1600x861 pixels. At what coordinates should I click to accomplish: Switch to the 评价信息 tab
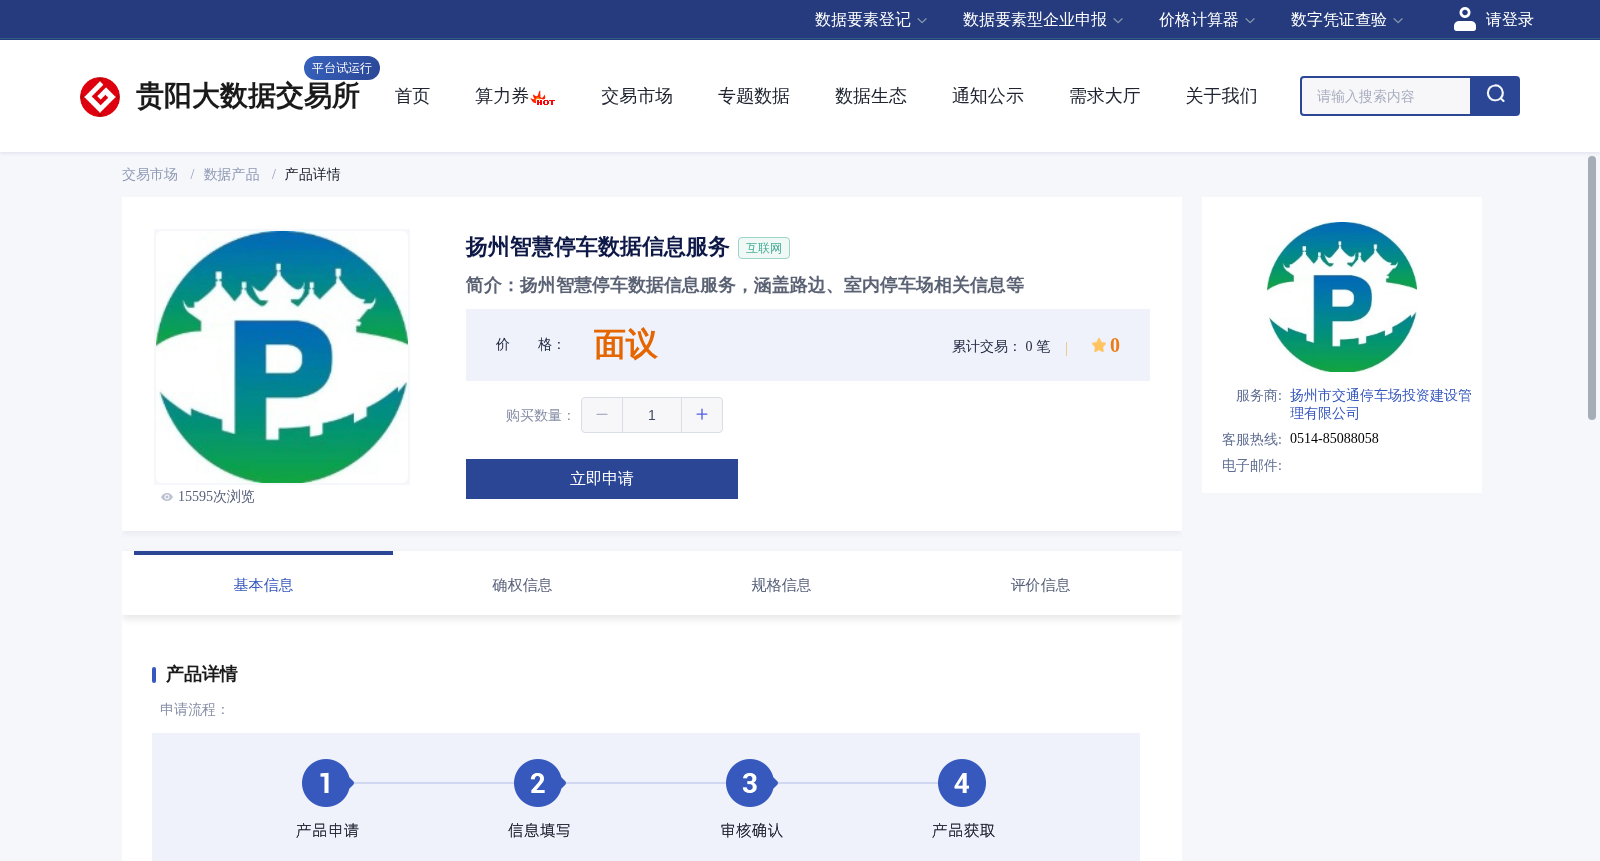1040,585
